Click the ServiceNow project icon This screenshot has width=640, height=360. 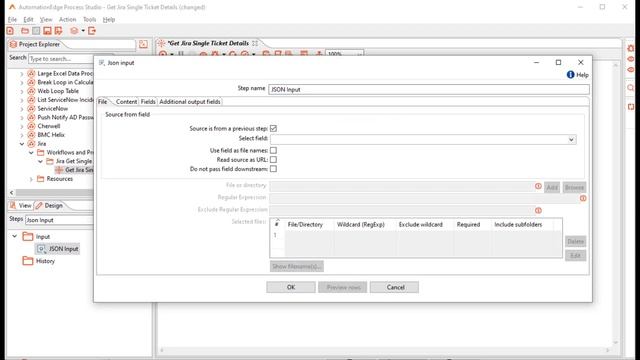(31, 109)
